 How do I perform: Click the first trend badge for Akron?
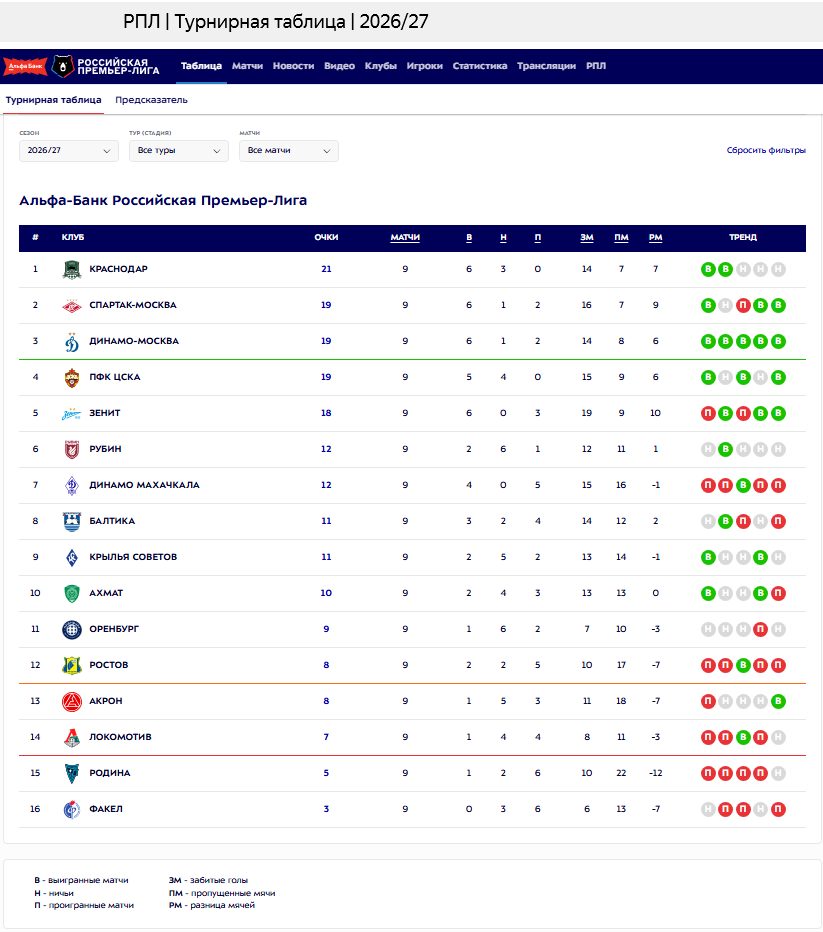708,701
